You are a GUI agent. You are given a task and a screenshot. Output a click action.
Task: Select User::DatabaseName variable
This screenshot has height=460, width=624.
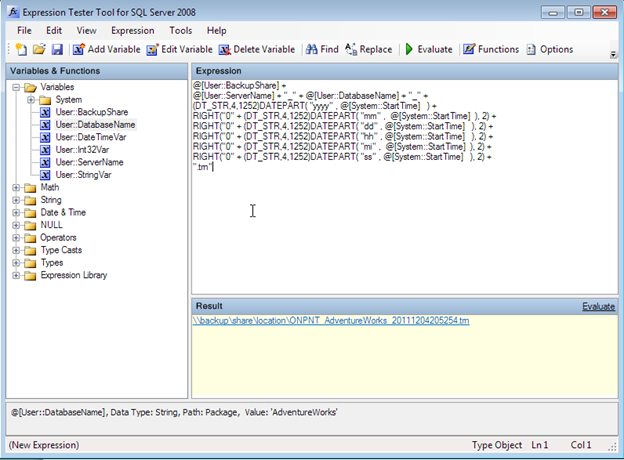pos(95,125)
